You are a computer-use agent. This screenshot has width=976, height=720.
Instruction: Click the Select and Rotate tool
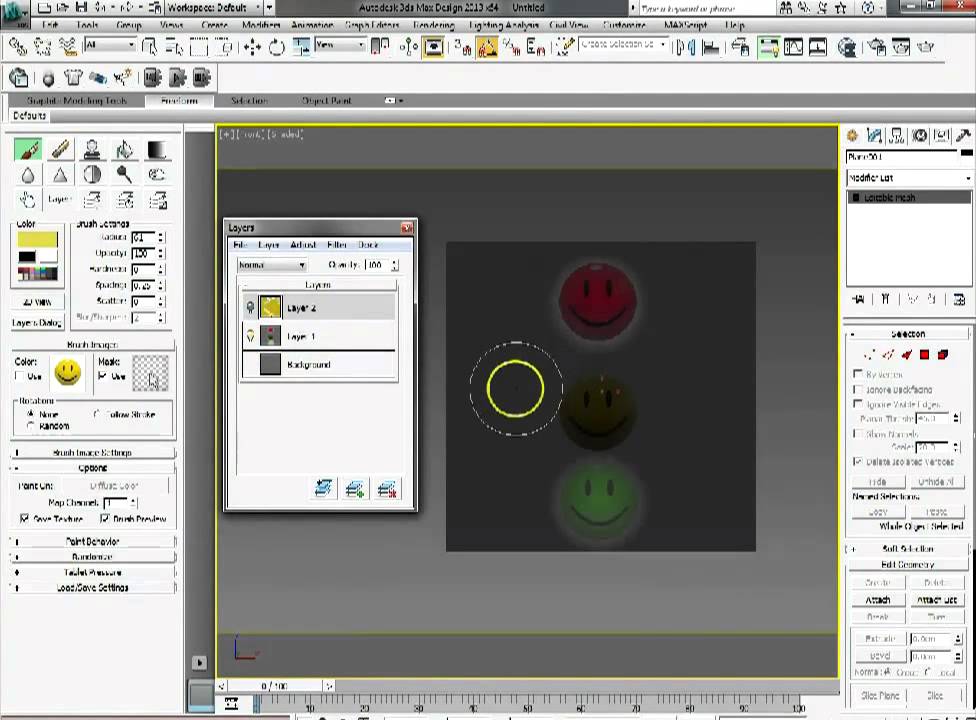pos(276,47)
